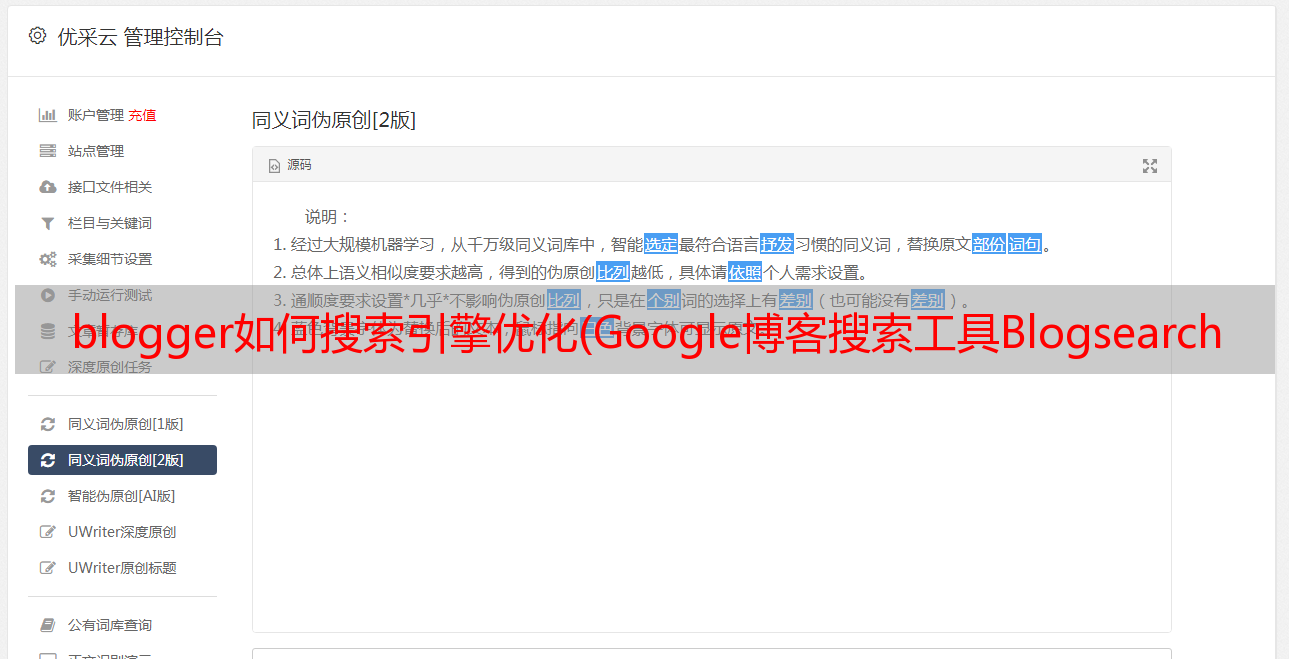Viewport: 1289px width, 659px height.
Task: Click the red 充值 recharge link
Action: coord(142,115)
